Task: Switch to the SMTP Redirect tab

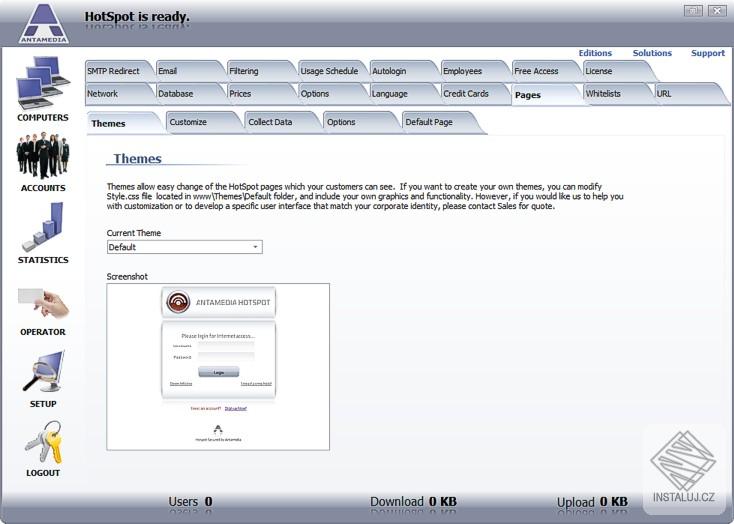Action: (x=119, y=71)
